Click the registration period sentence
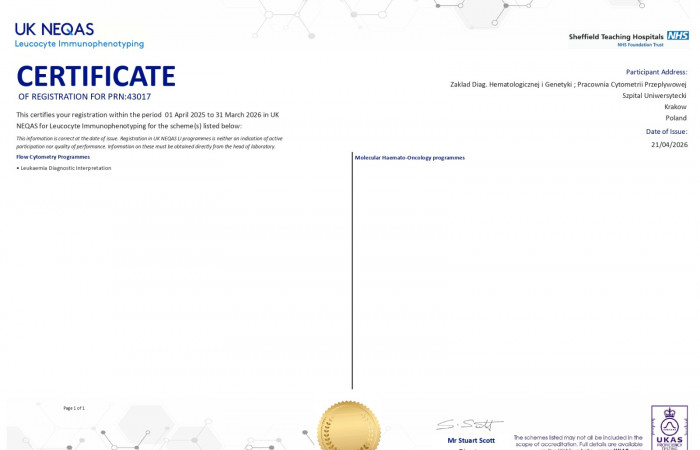Viewport: 700px width, 450px height. pos(148,121)
